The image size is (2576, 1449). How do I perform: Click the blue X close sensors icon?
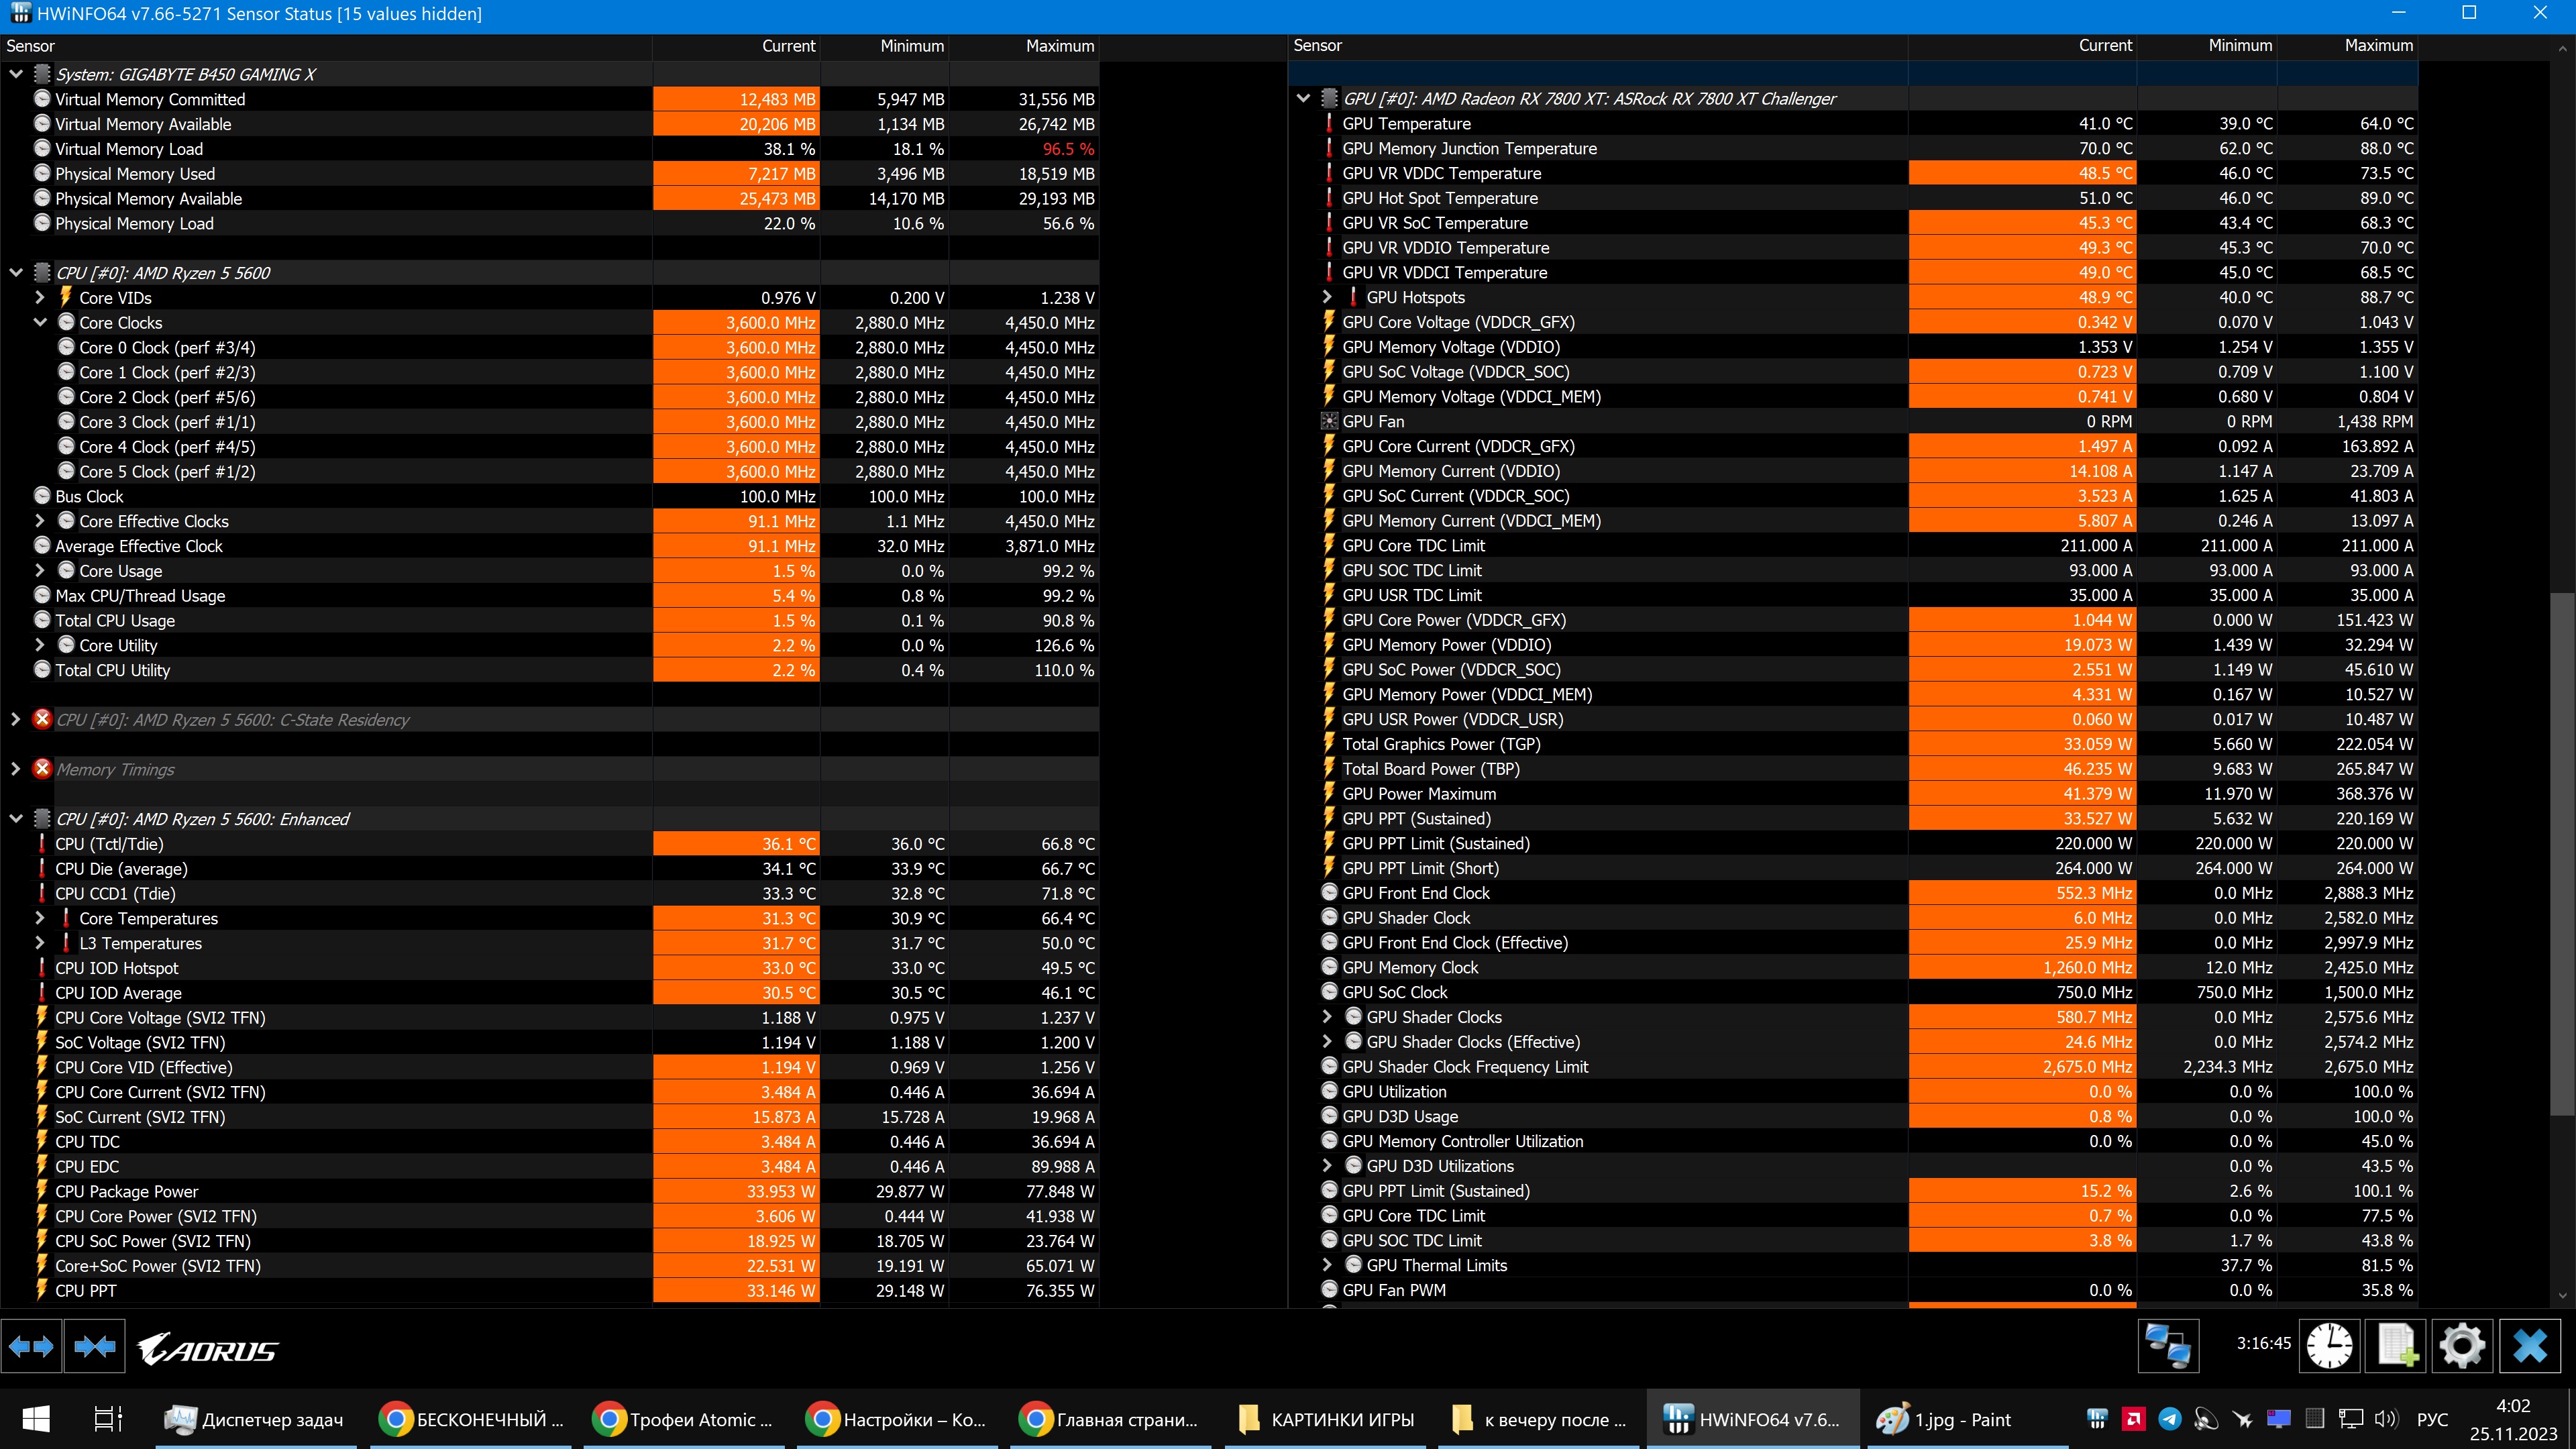tap(2531, 1345)
